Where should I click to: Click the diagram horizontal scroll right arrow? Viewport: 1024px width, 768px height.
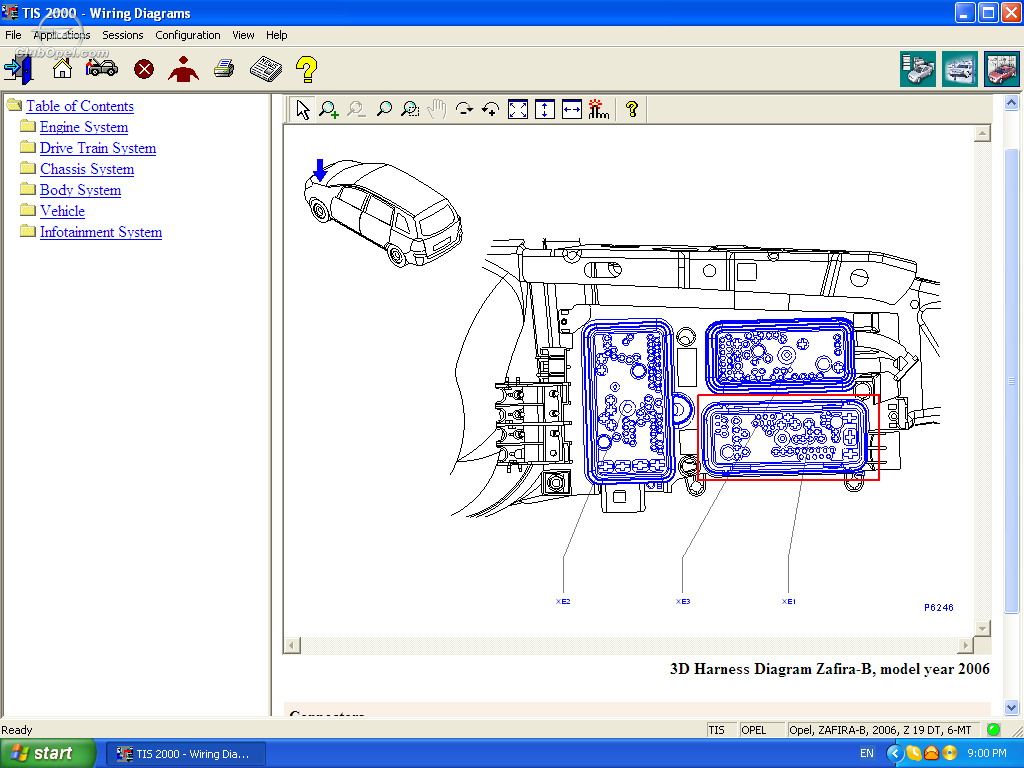click(965, 645)
